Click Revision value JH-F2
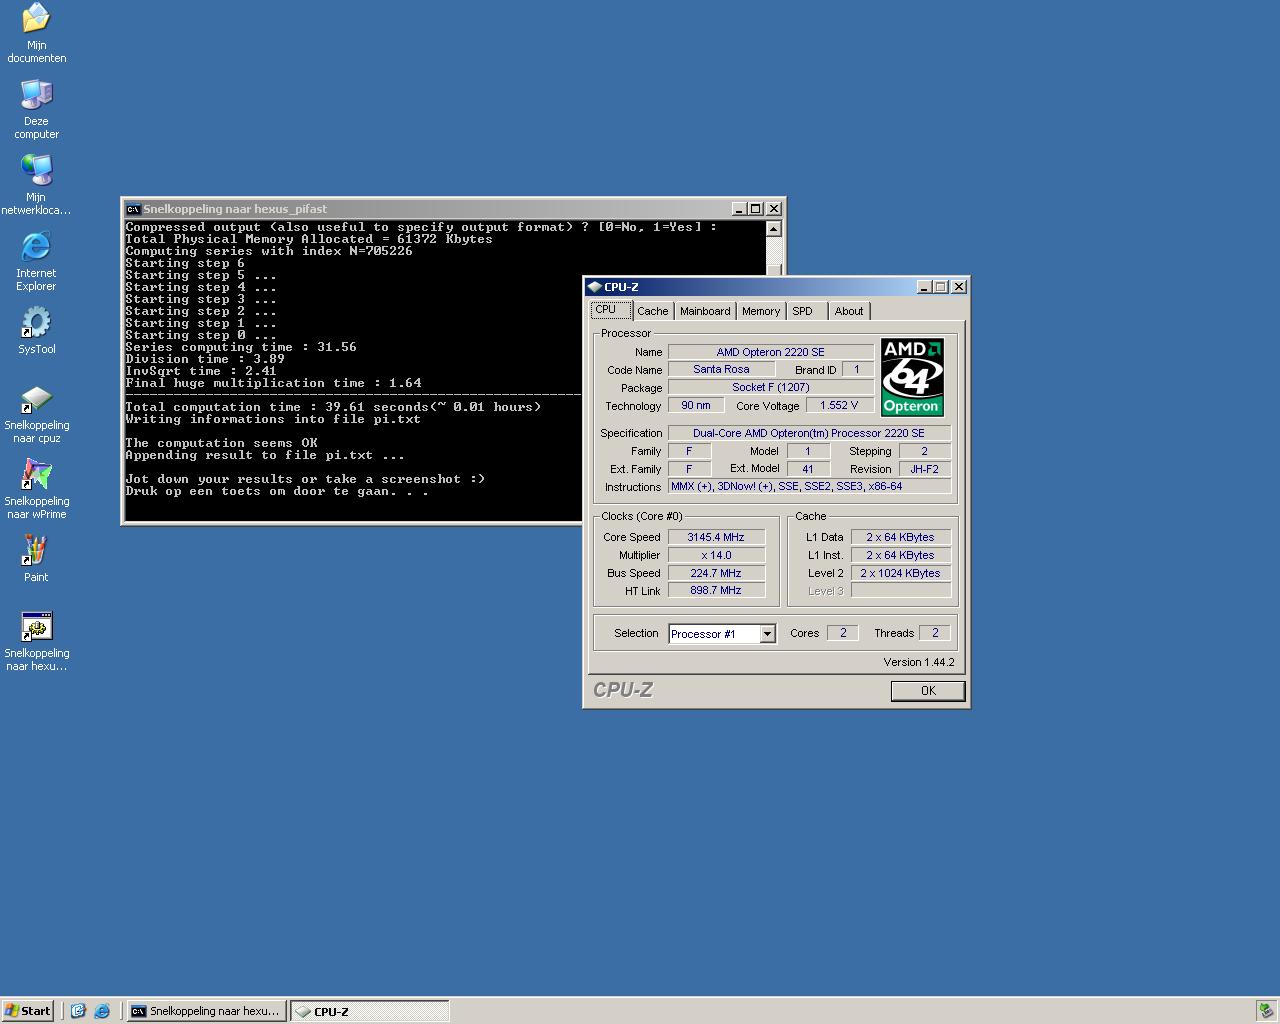This screenshot has height=1024, width=1280. pos(925,468)
